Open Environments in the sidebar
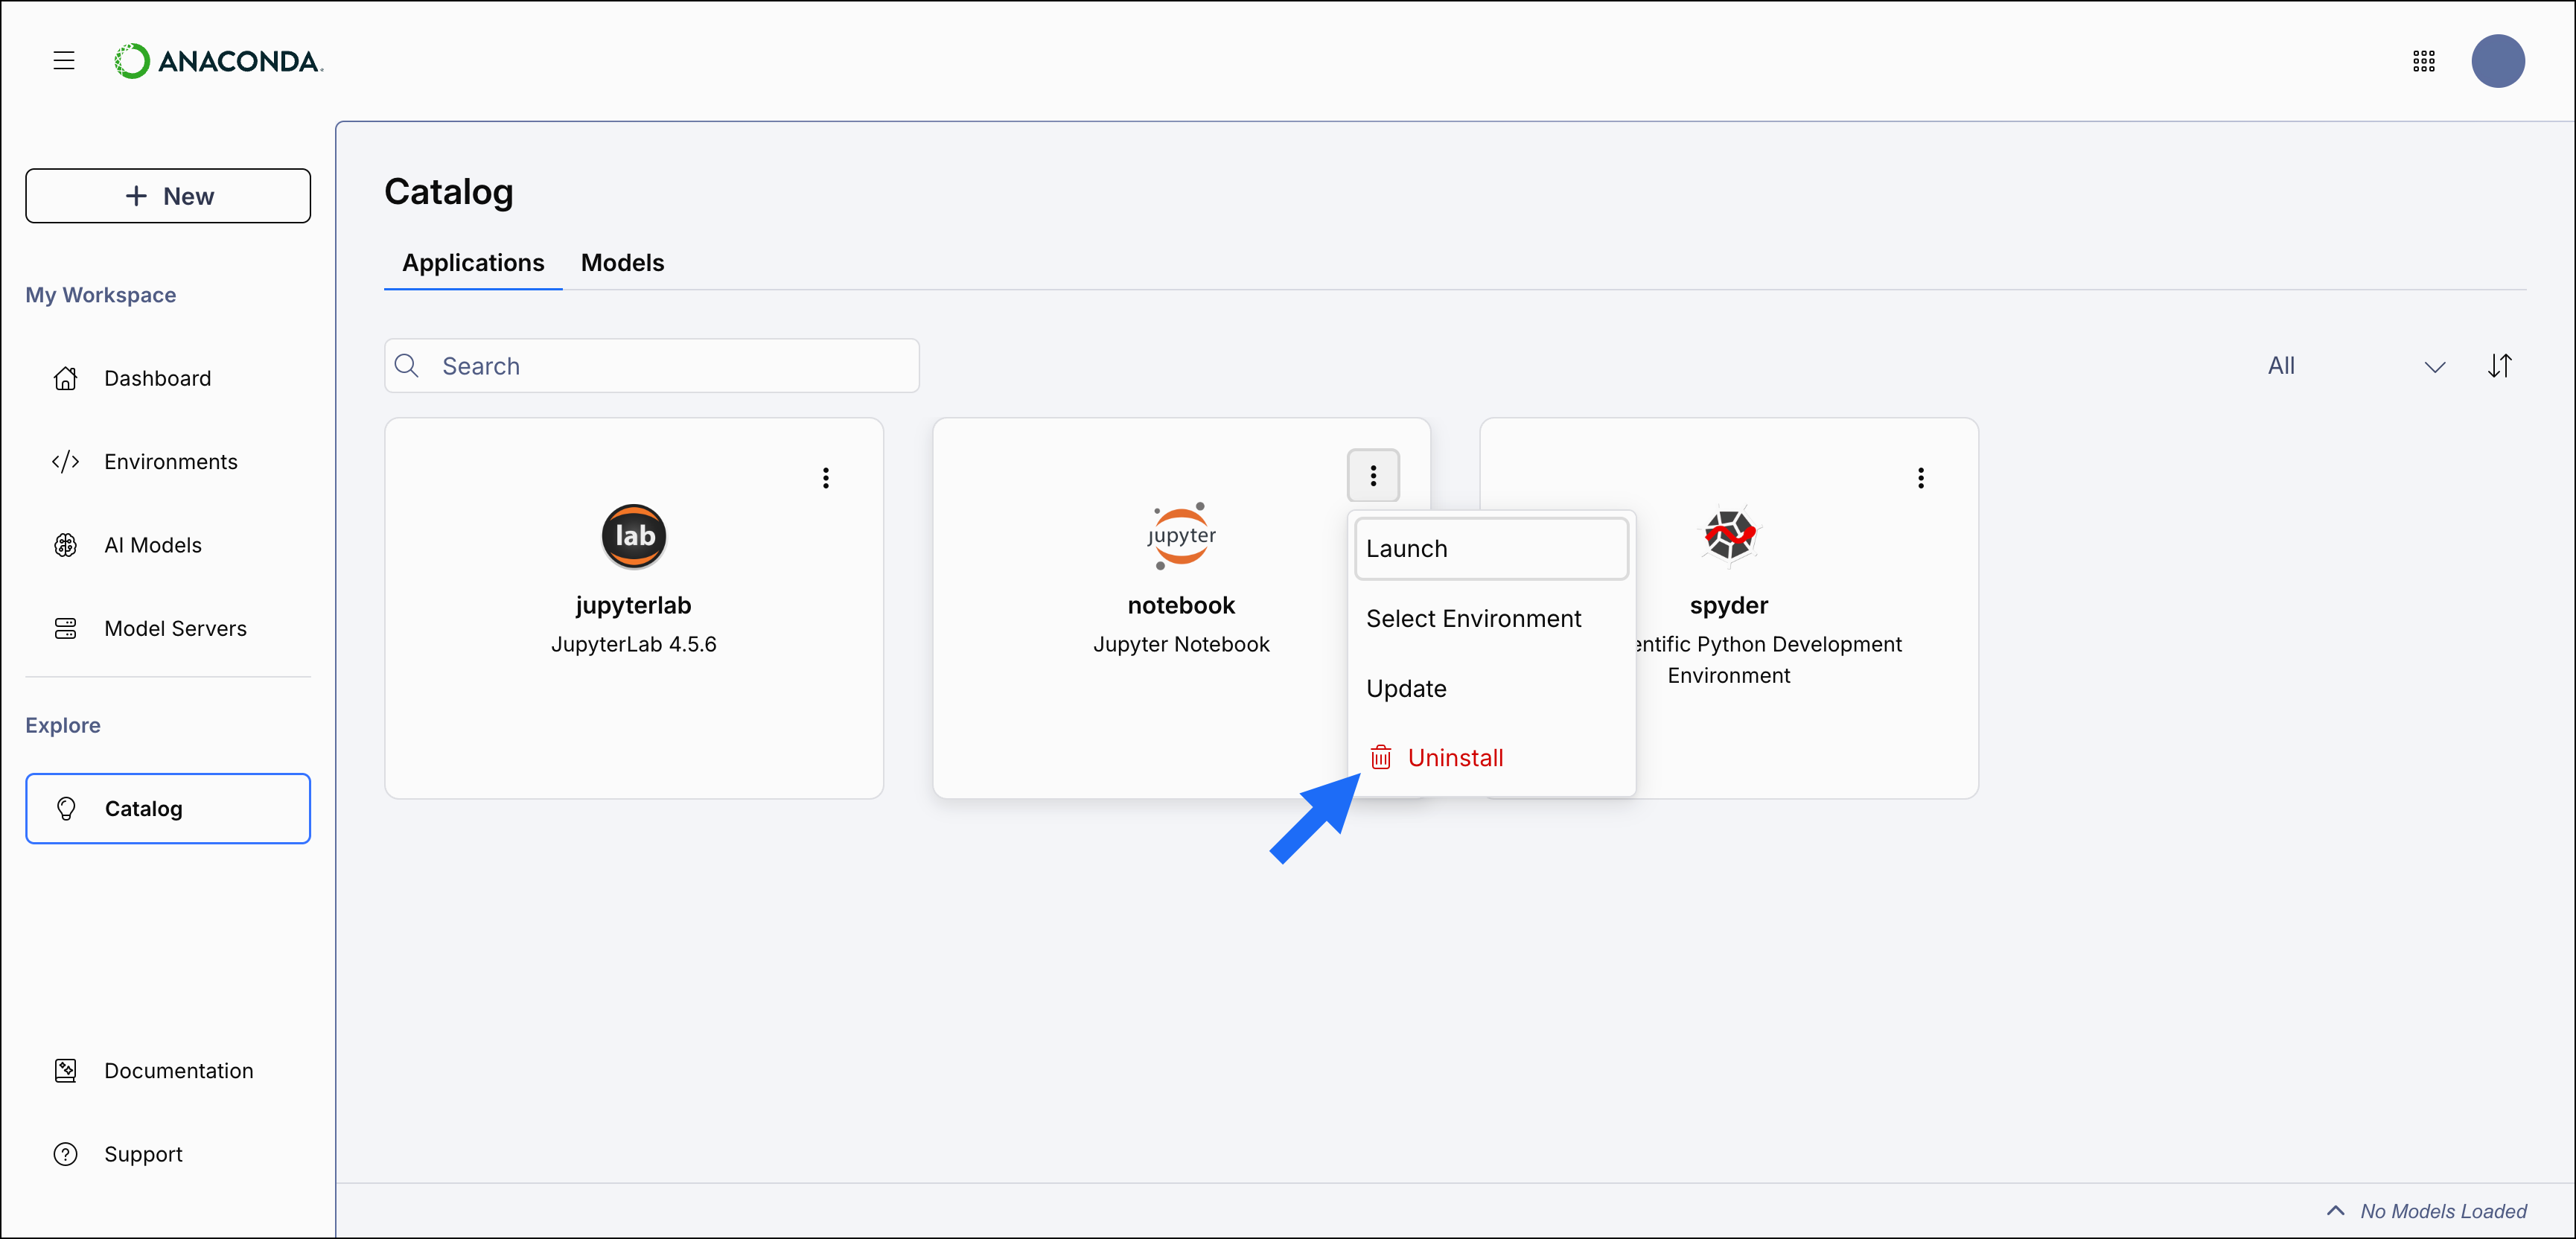Image resolution: width=2576 pixels, height=1239 pixels. (x=168, y=461)
